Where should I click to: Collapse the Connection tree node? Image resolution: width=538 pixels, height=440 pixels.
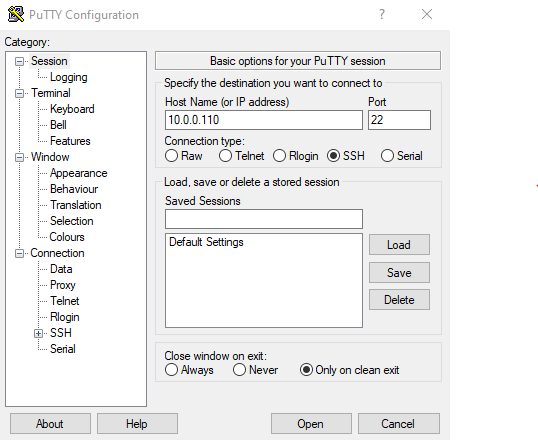coord(20,253)
